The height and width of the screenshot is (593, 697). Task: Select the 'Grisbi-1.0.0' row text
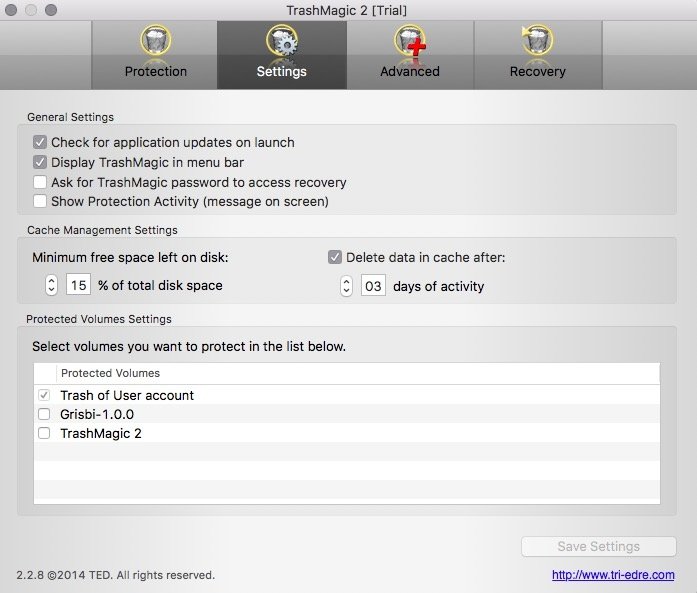pos(97,414)
